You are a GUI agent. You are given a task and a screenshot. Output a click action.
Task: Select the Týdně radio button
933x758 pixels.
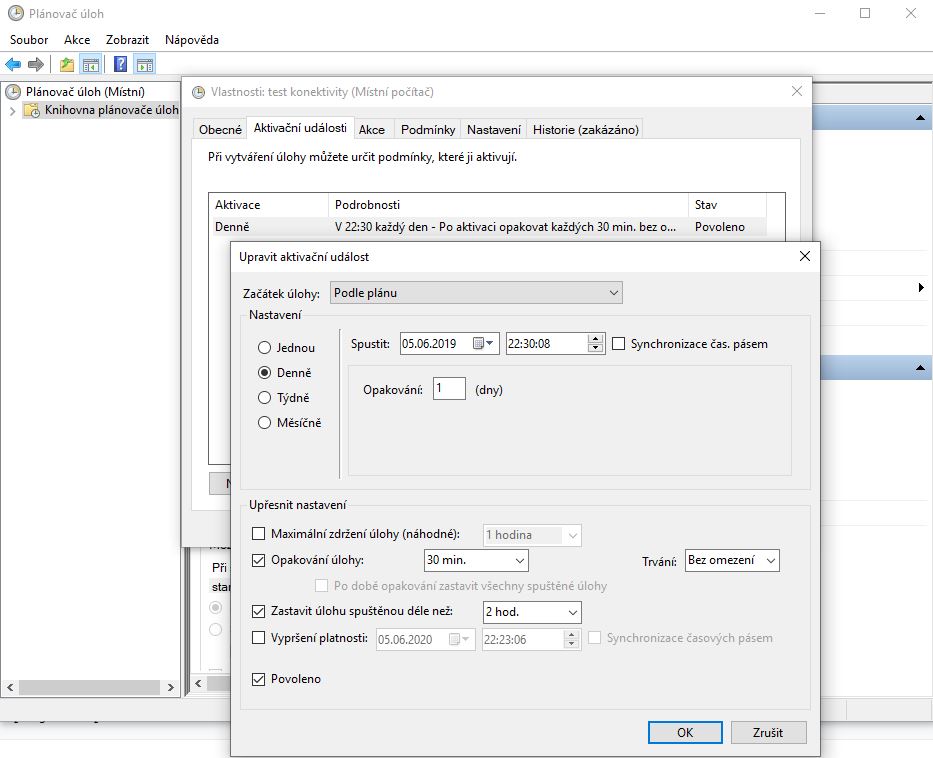tap(265, 398)
